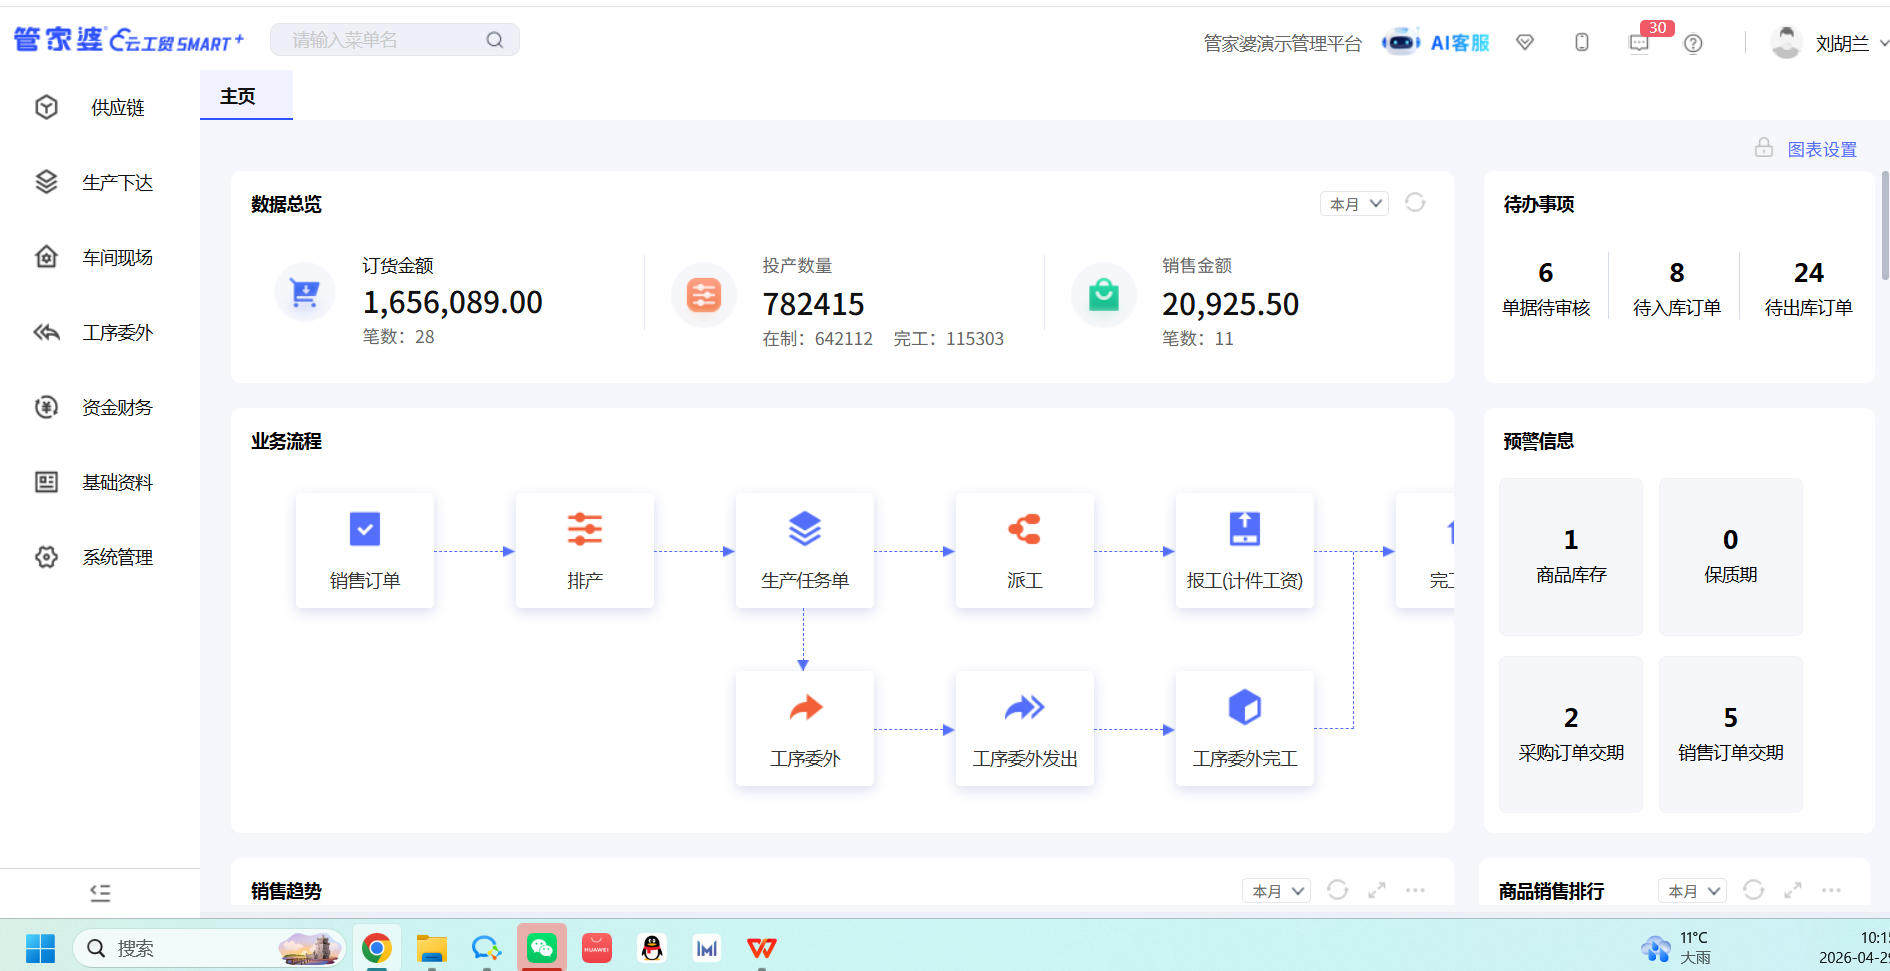This screenshot has height=971, width=1890.
Task: Open the 工序委外发出 workflow card
Action: [x=1025, y=728]
